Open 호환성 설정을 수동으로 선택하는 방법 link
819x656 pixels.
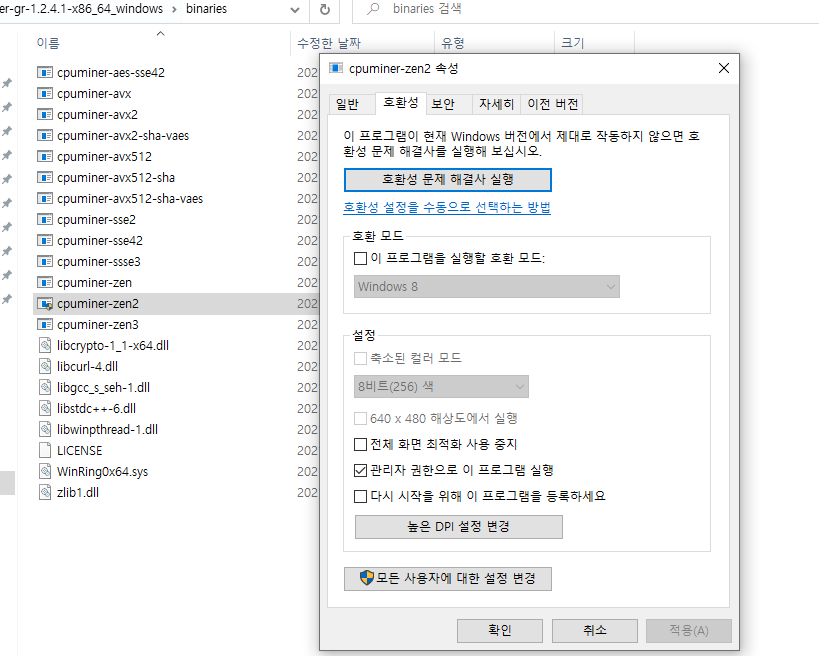point(447,207)
